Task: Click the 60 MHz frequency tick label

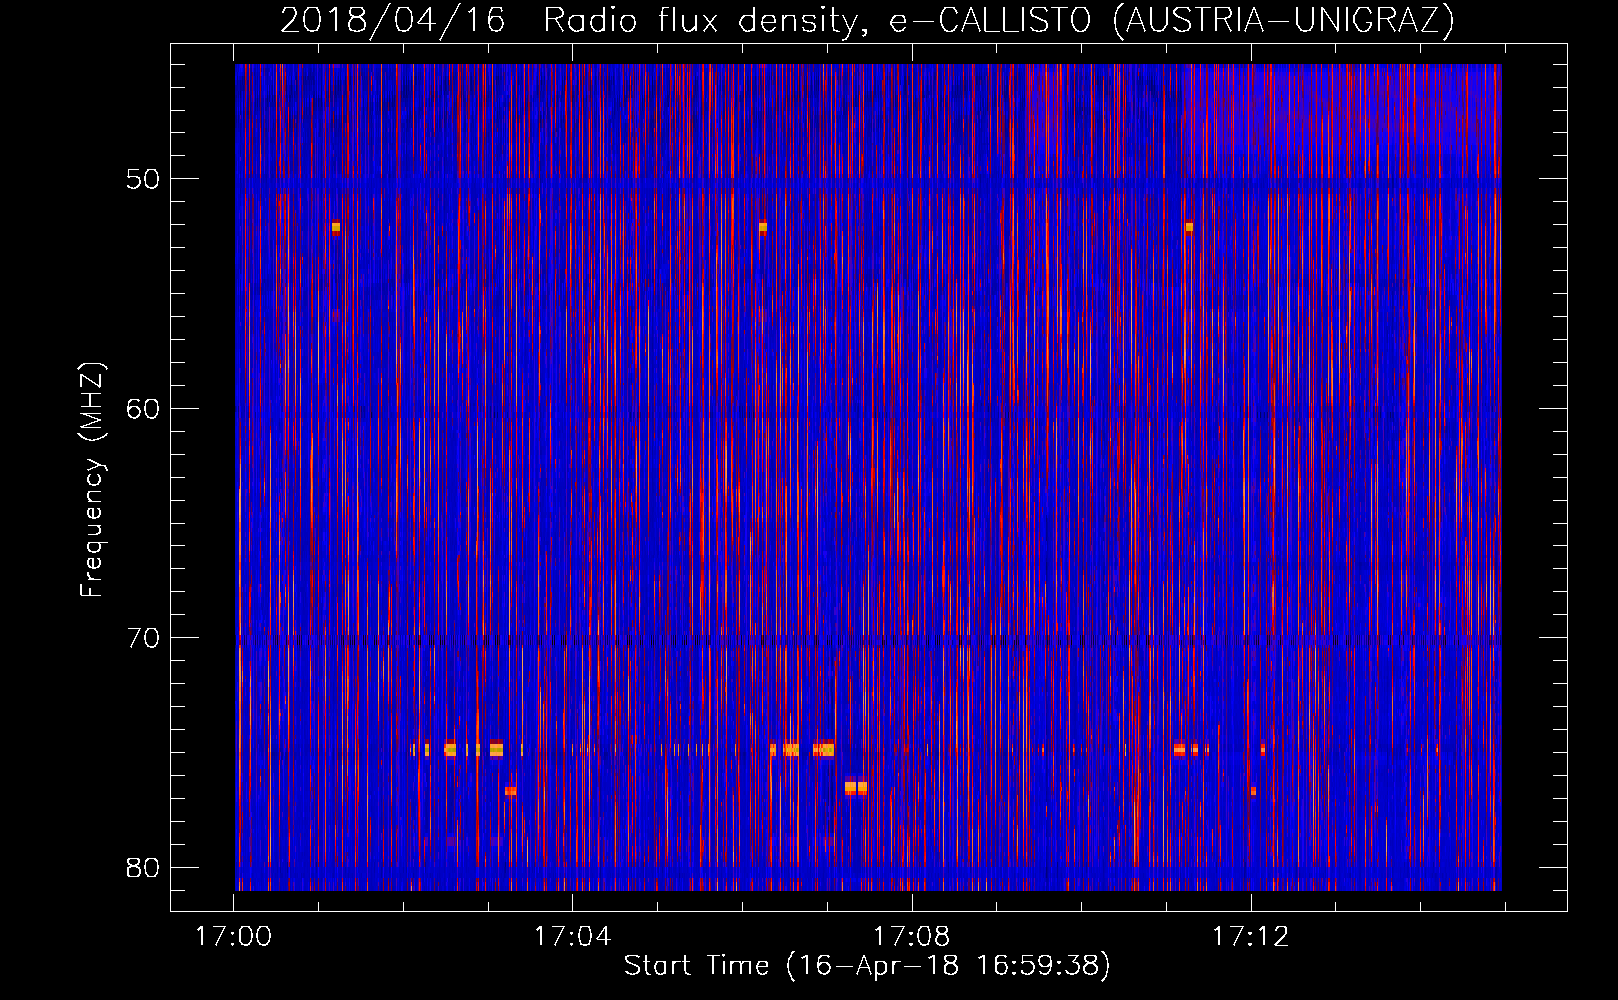Action: click(142, 408)
